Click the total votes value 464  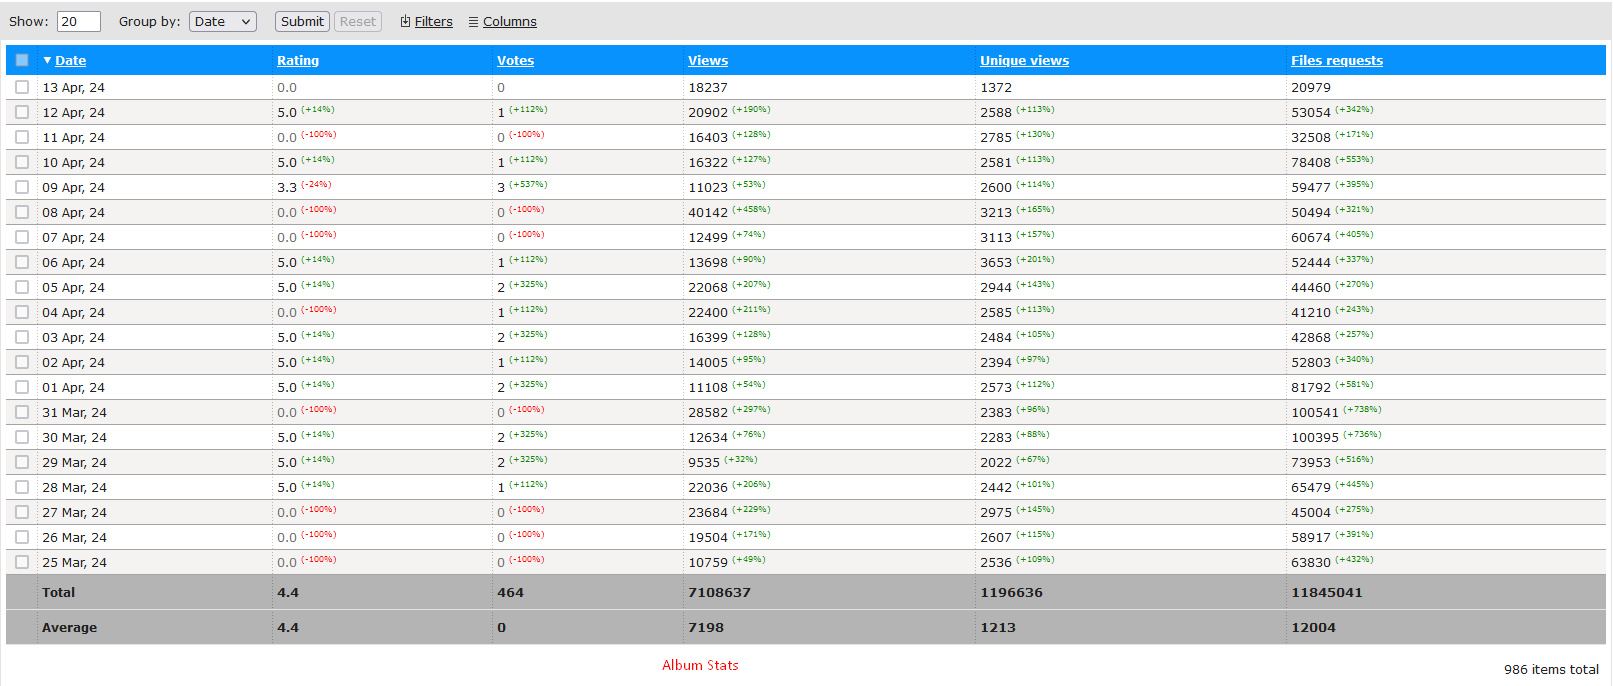(510, 592)
